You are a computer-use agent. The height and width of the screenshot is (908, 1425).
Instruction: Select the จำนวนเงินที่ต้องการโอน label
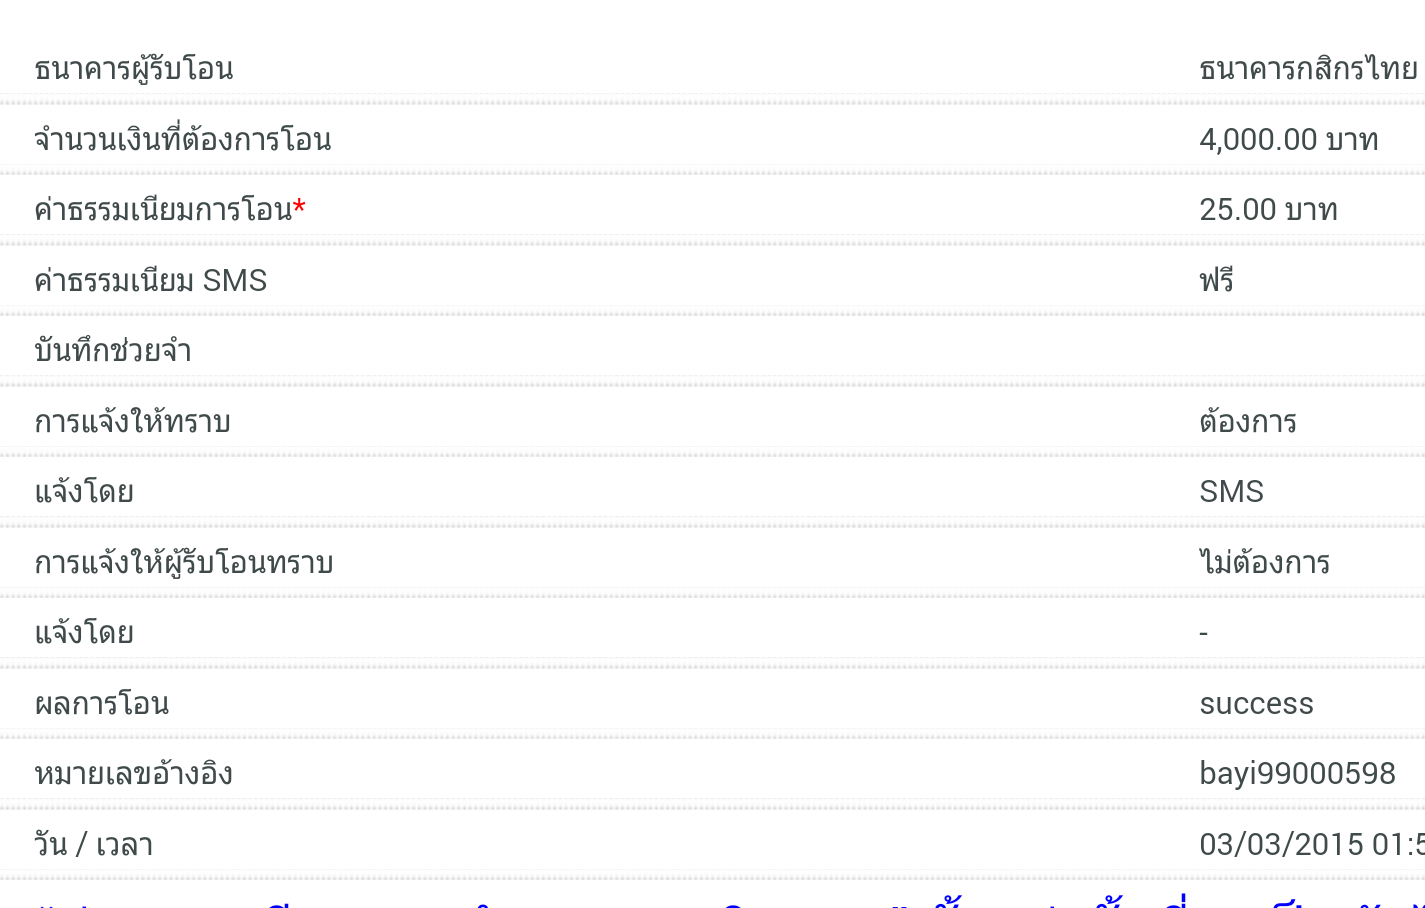[183, 139]
